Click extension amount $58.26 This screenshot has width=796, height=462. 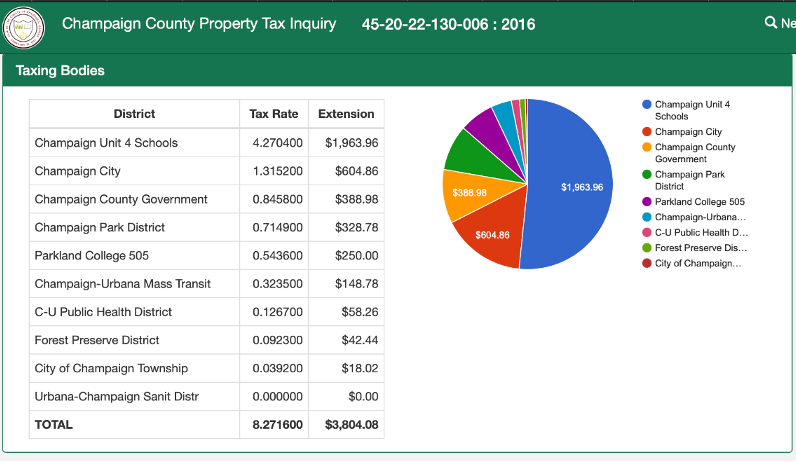pyautogui.click(x=359, y=312)
